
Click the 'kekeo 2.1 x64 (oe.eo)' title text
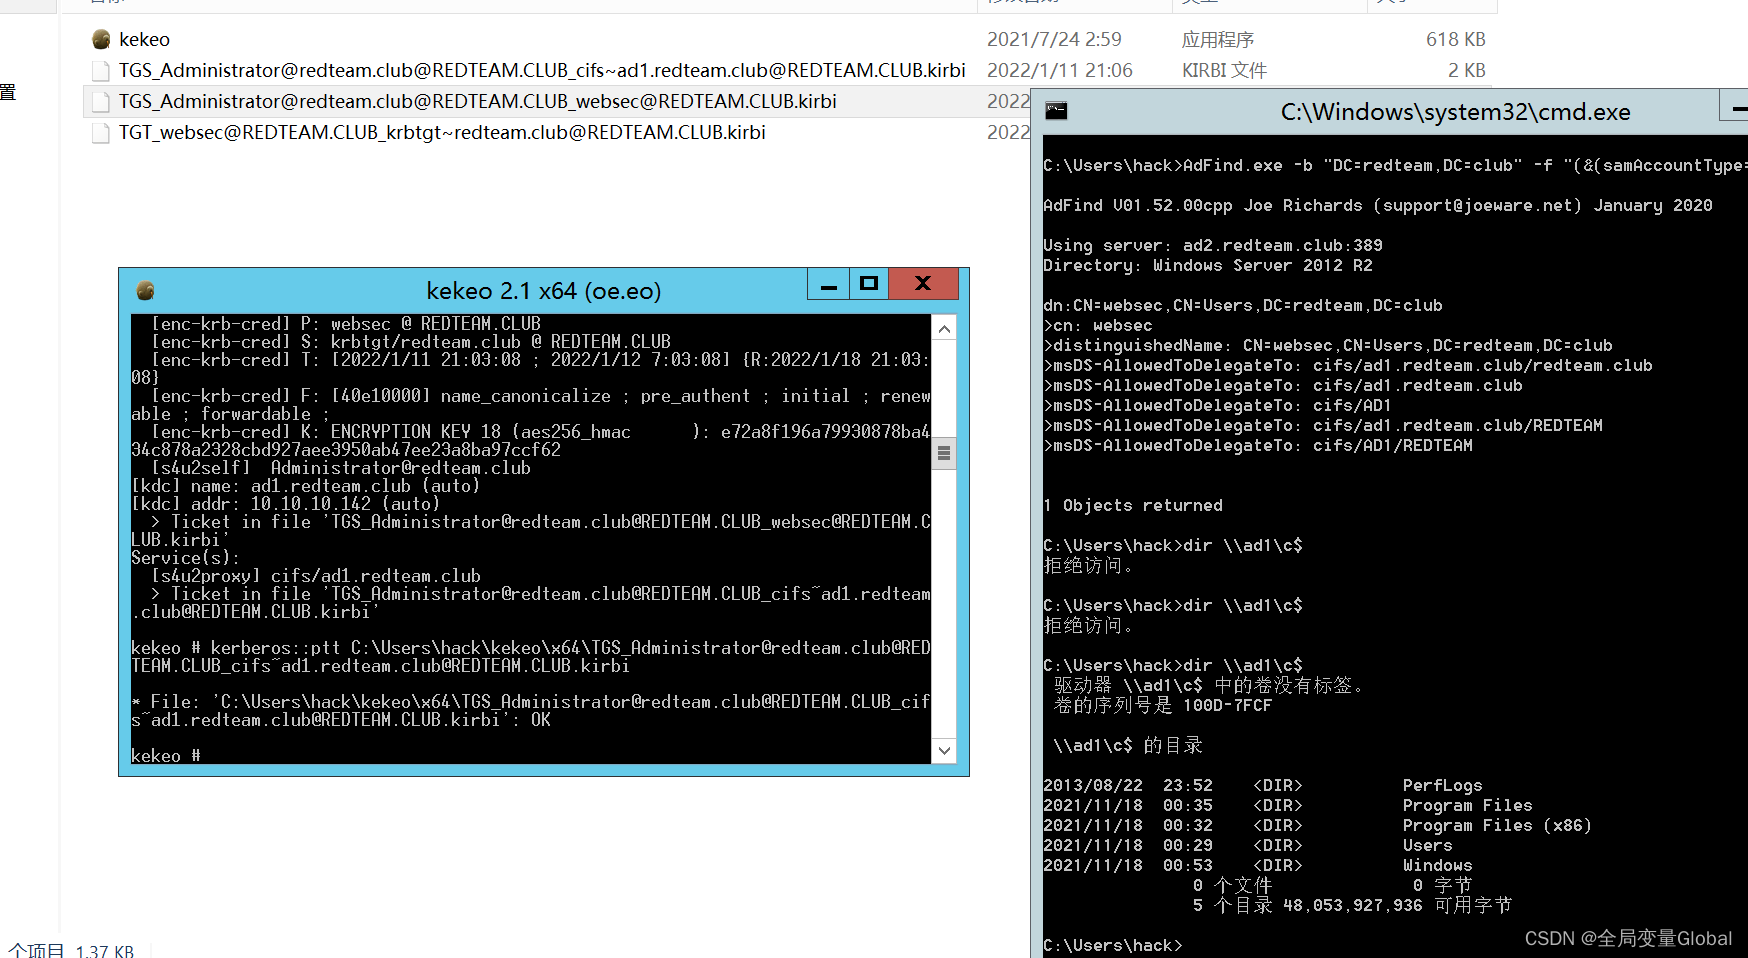coord(544,290)
